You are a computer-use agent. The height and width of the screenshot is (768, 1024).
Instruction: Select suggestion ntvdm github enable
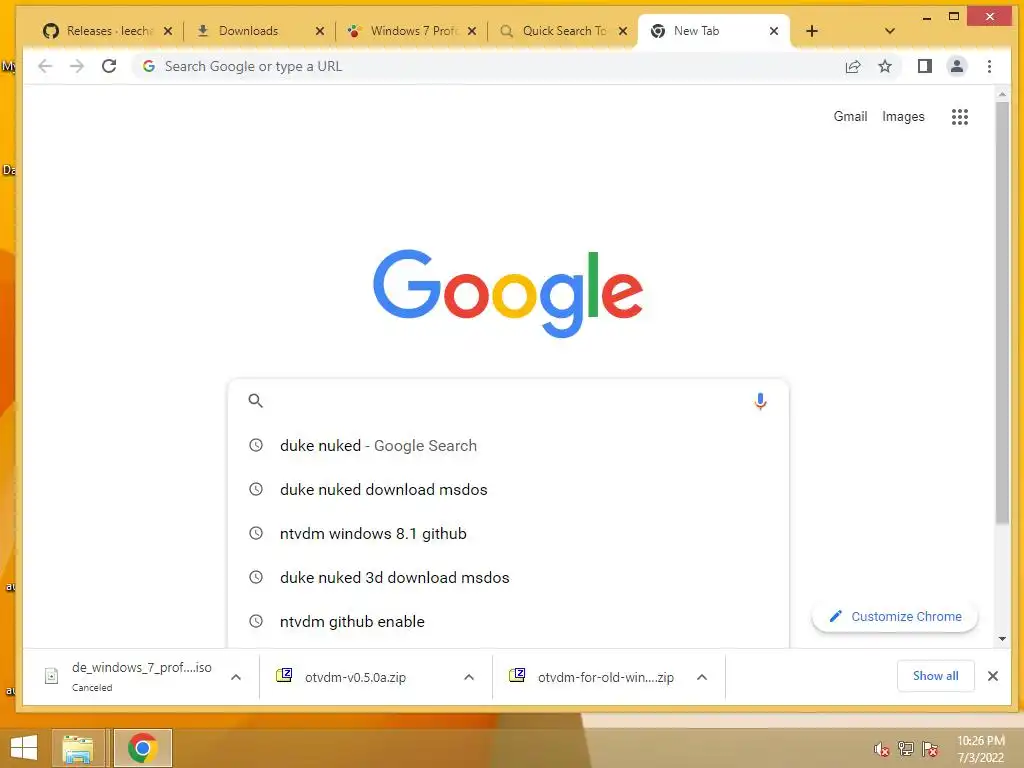(x=508, y=621)
